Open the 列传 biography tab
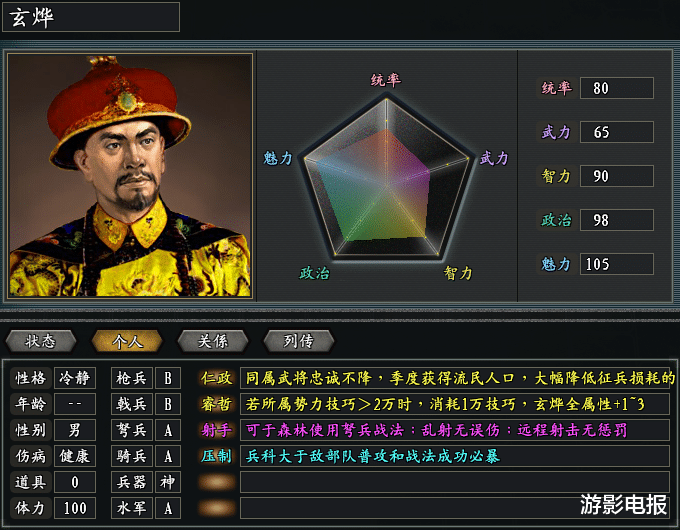 pos(299,341)
